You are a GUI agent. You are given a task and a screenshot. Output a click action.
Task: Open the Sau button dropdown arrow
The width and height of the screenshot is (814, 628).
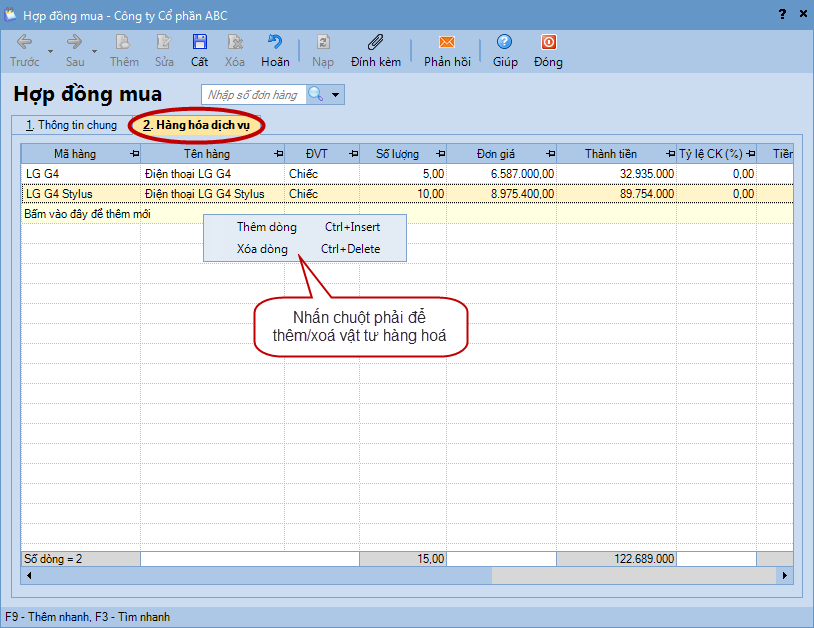pos(95,51)
